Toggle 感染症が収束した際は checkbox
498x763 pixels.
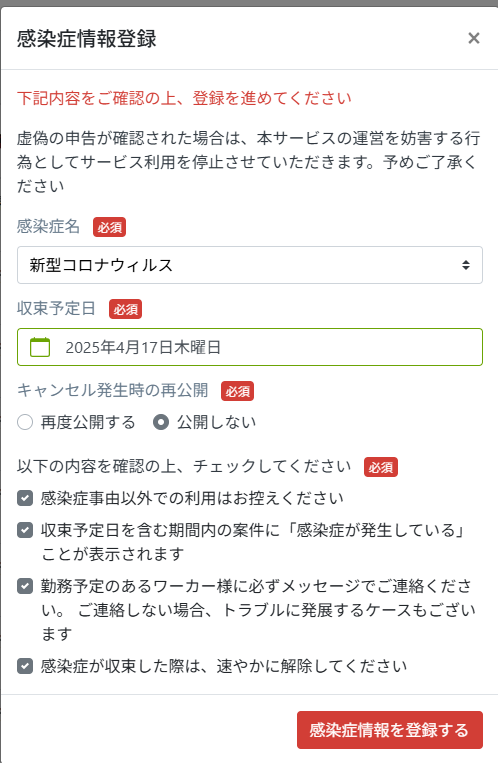click(x=25, y=666)
